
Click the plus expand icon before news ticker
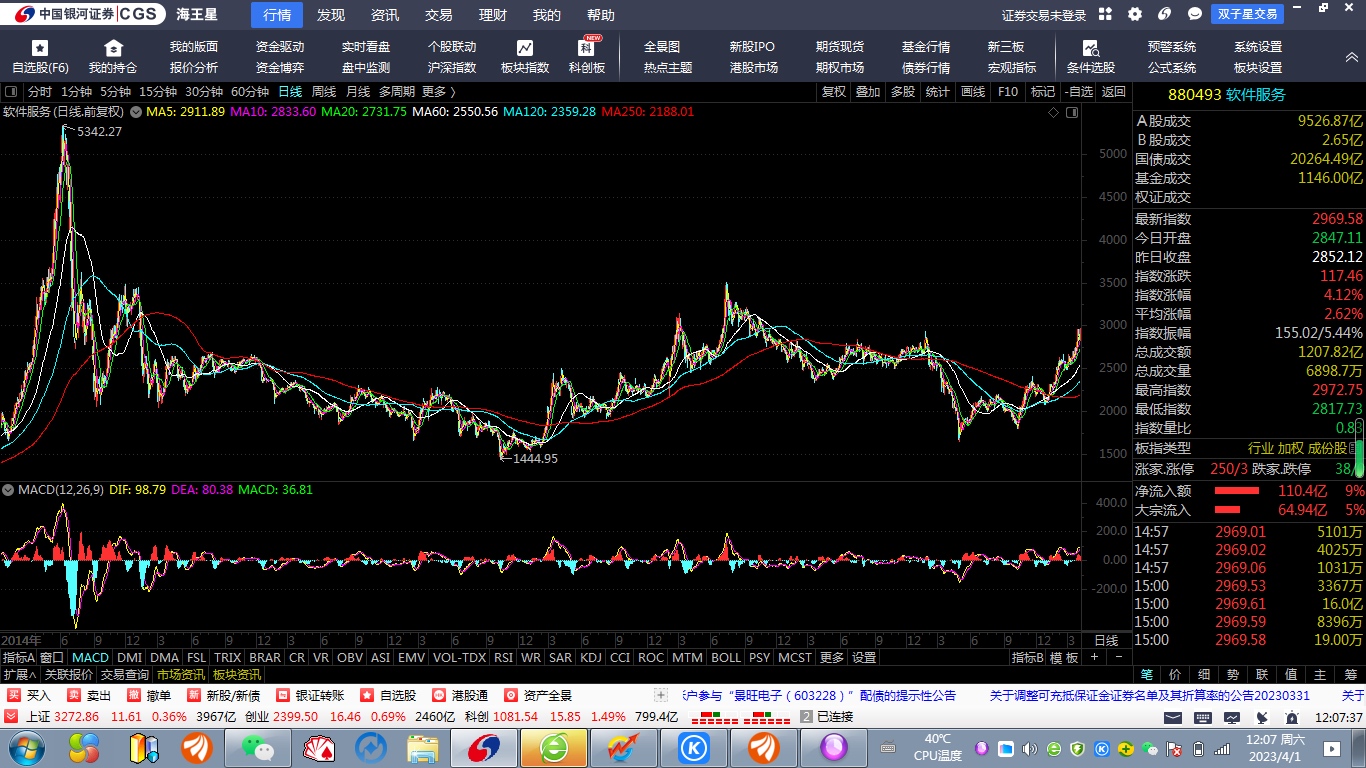coord(660,695)
